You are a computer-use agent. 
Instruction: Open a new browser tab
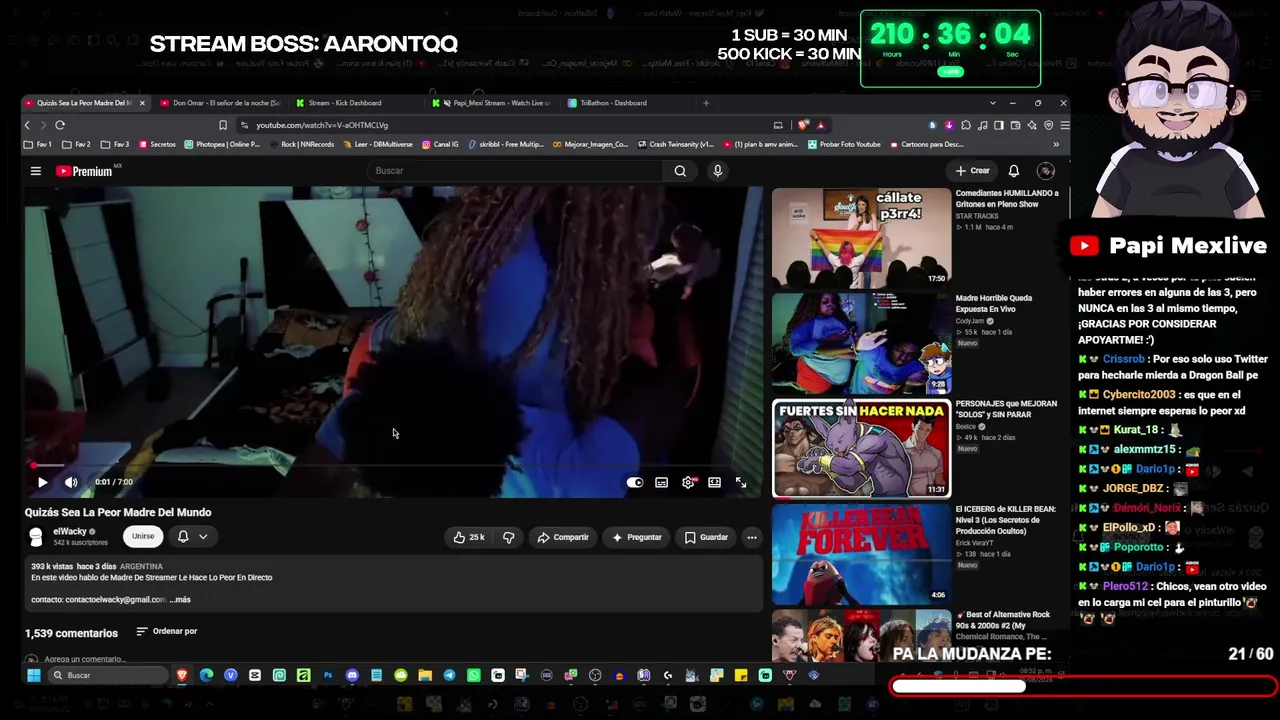(706, 103)
